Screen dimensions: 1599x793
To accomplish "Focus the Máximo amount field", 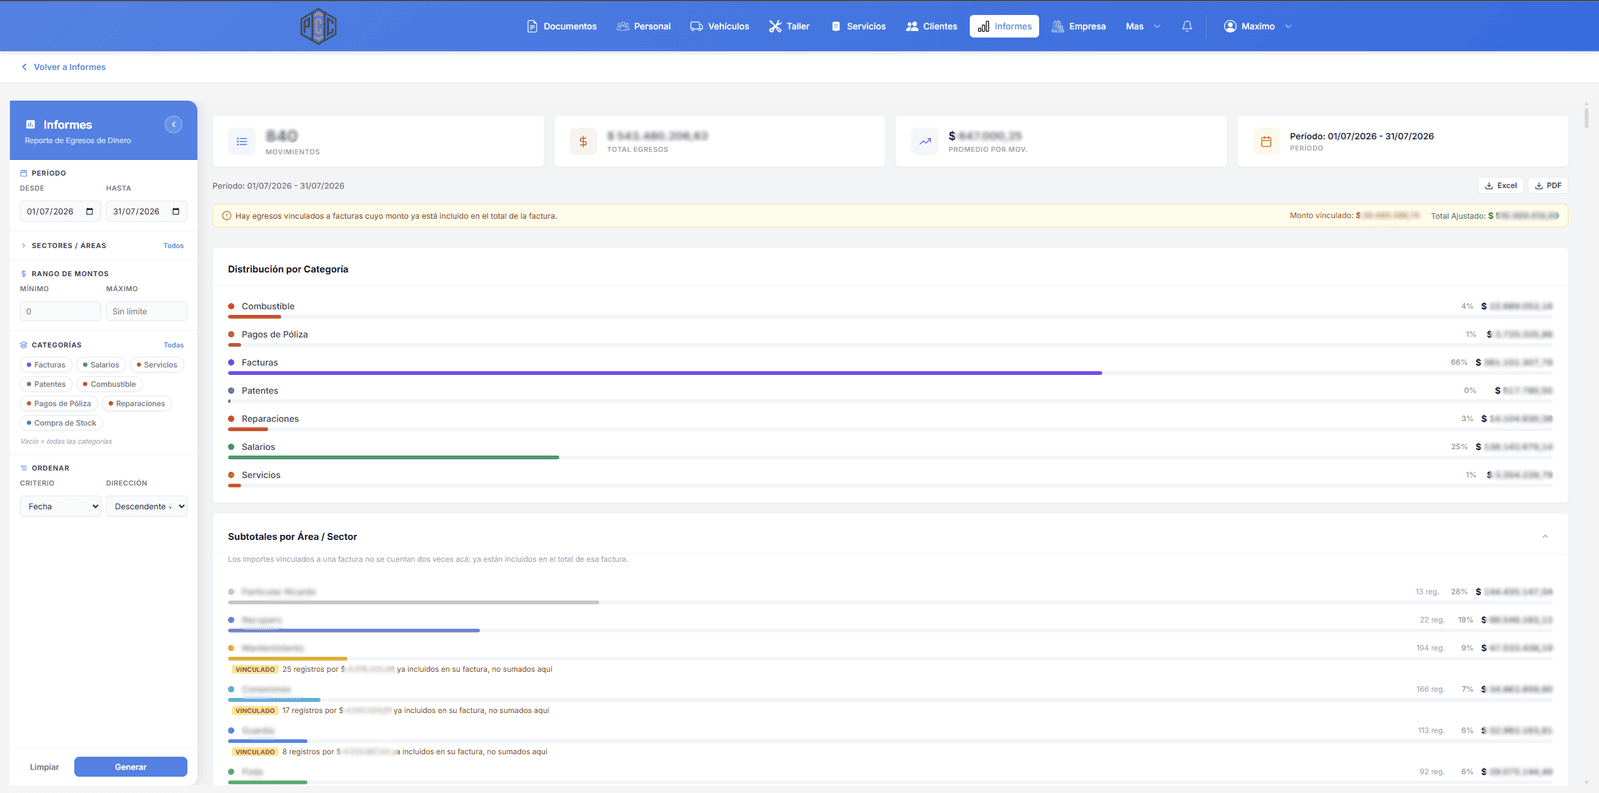I will click(x=147, y=311).
